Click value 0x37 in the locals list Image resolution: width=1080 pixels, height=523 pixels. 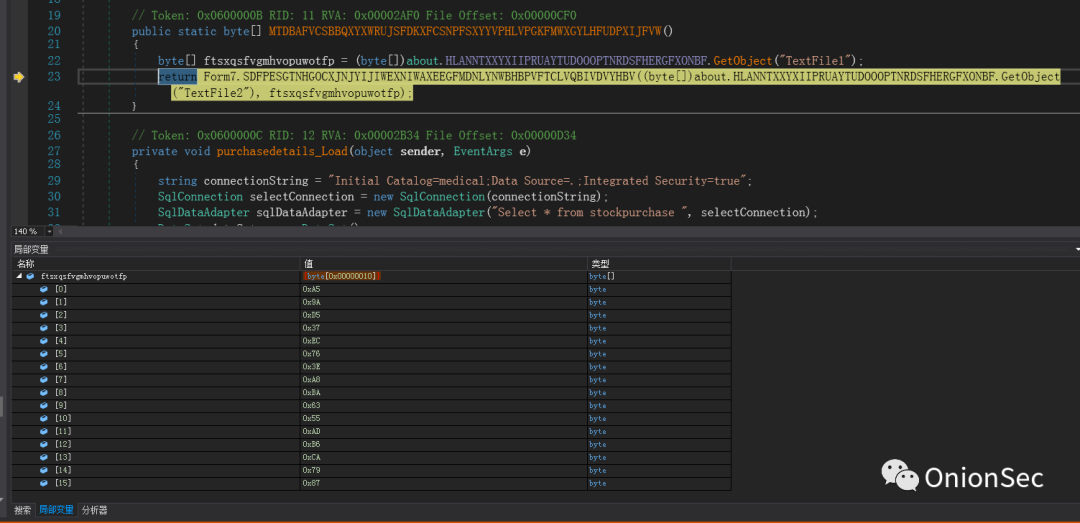click(x=311, y=328)
